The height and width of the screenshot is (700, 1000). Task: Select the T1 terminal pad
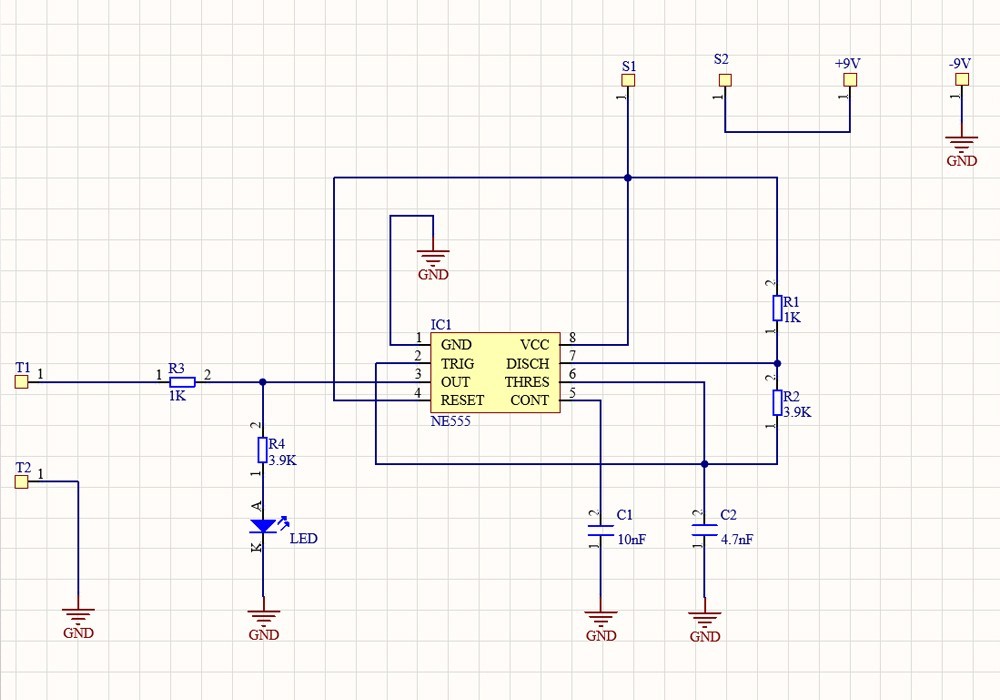20,380
